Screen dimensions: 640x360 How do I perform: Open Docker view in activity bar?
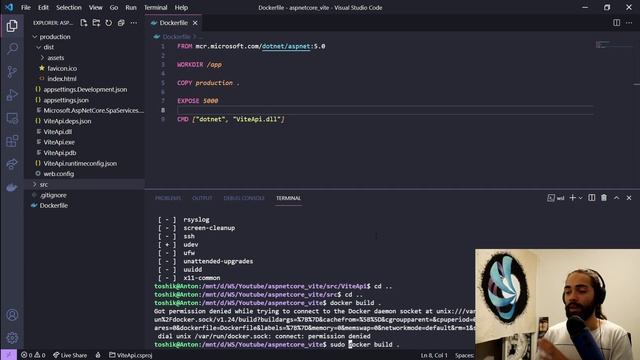(12, 187)
